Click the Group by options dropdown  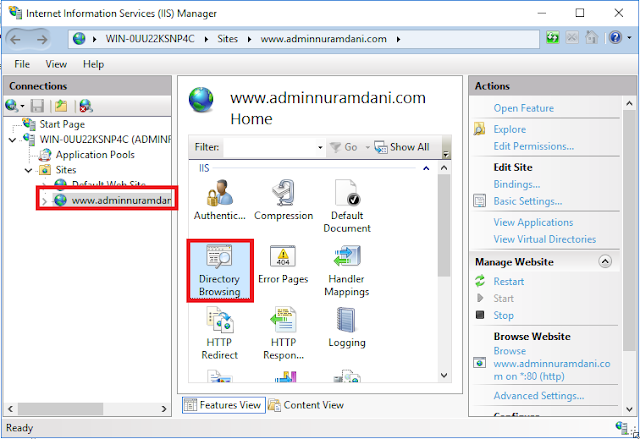point(446,155)
